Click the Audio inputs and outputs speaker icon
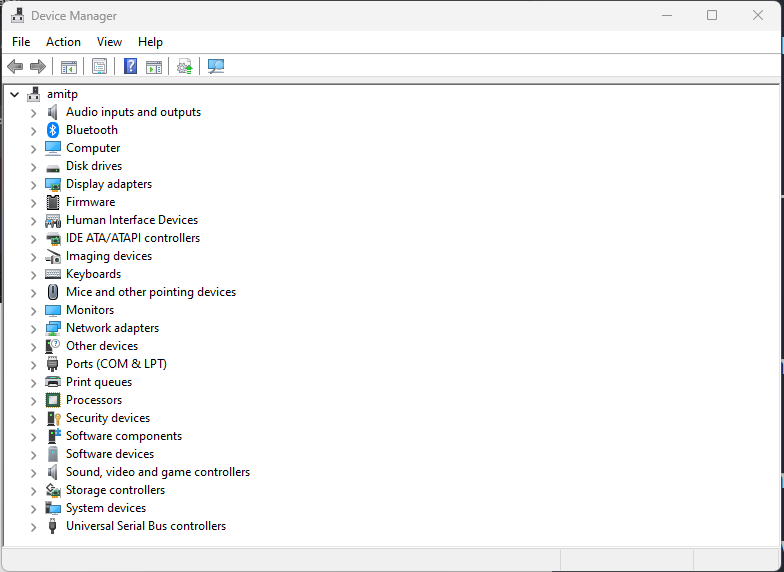The height and width of the screenshot is (572, 784). pos(52,112)
